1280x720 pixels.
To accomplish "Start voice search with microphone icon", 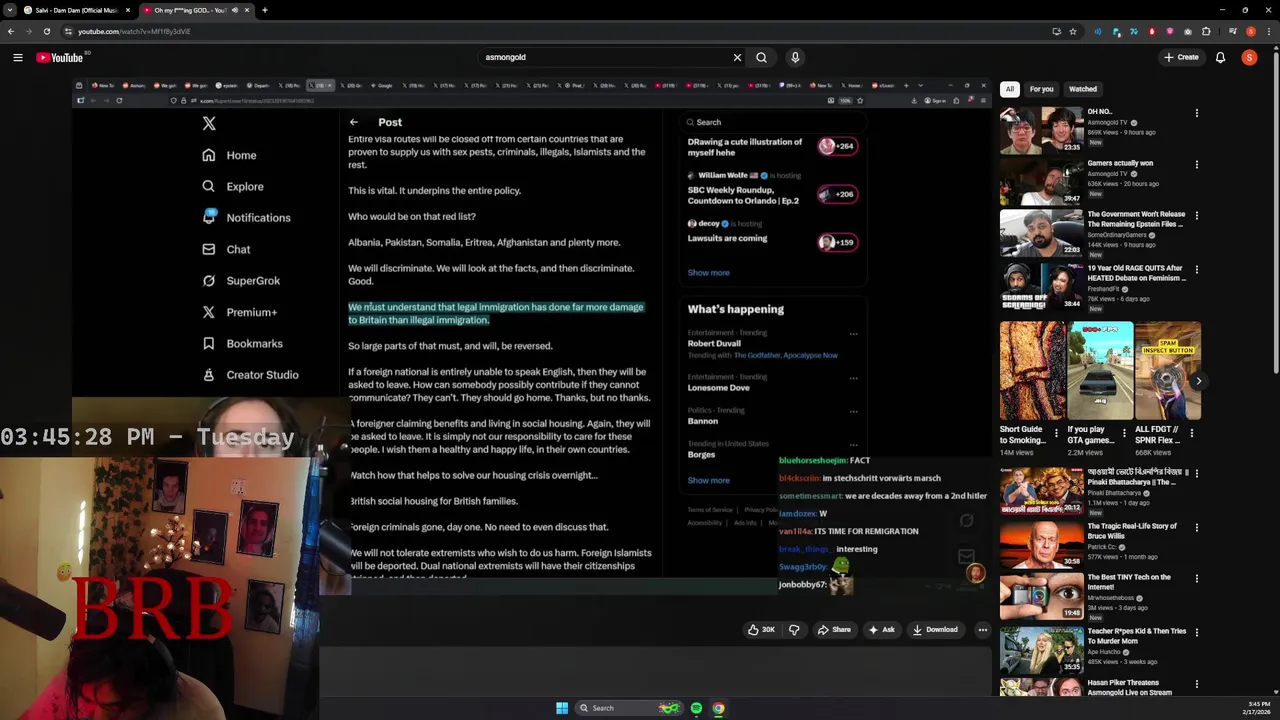I will (795, 58).
